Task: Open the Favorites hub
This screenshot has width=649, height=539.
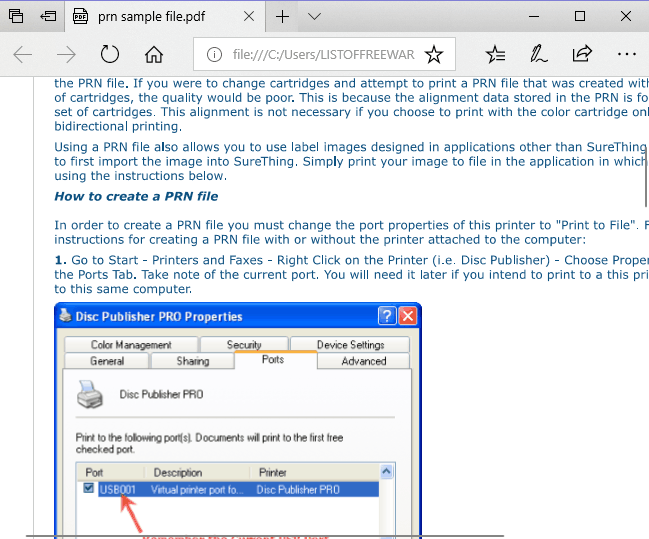Action: [495, 54]
